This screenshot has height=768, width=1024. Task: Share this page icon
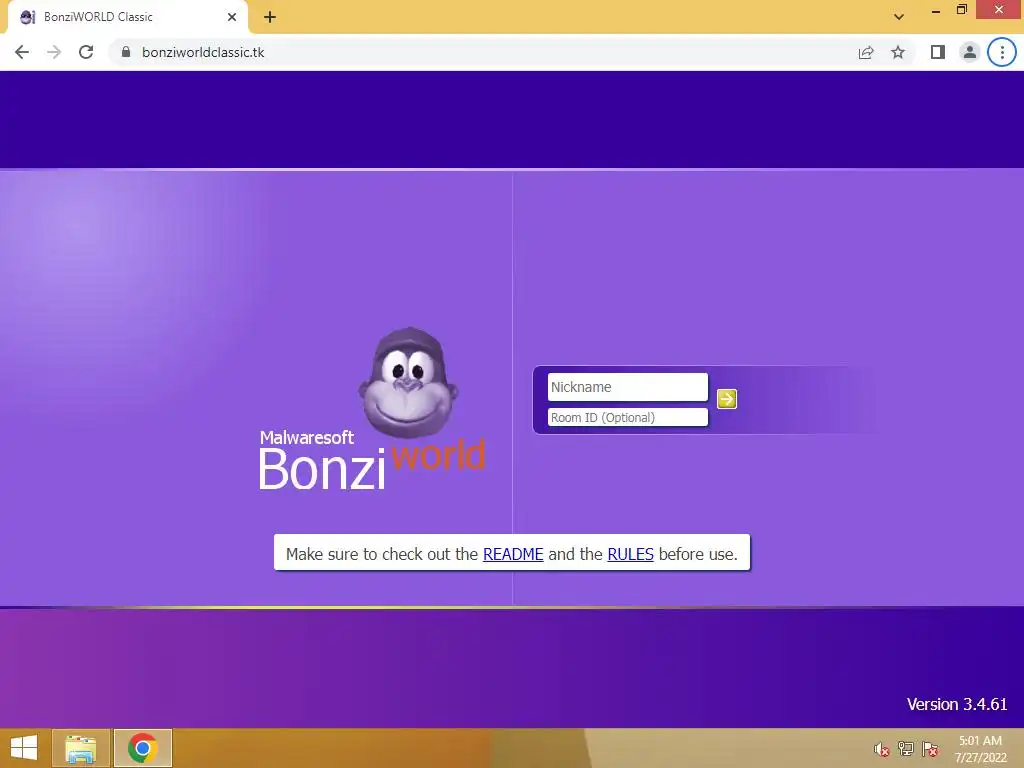pos(866,52)
